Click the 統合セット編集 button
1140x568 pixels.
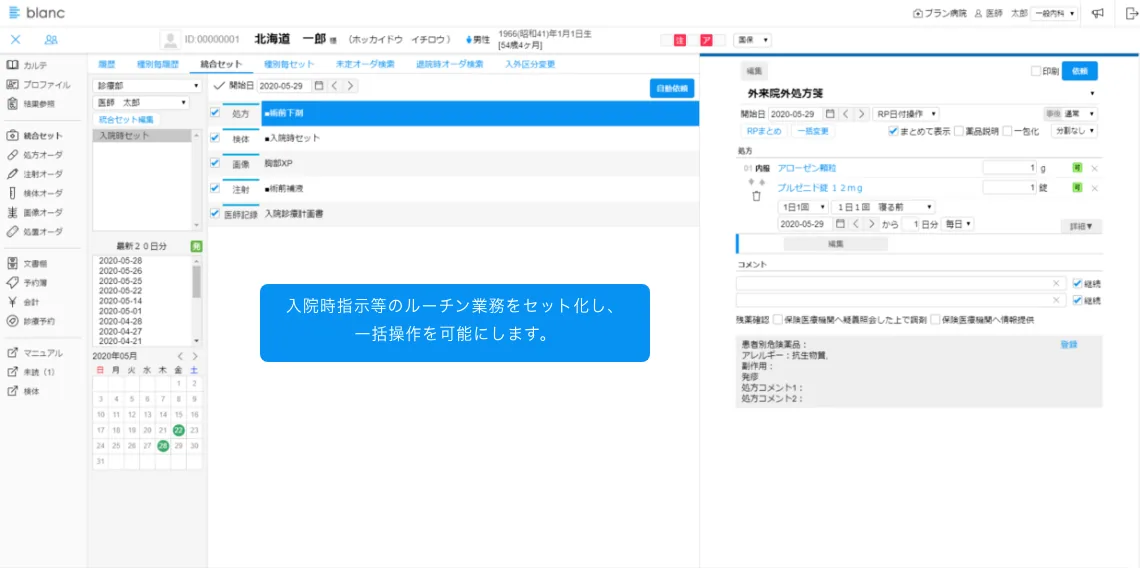(x=126, y=119)
